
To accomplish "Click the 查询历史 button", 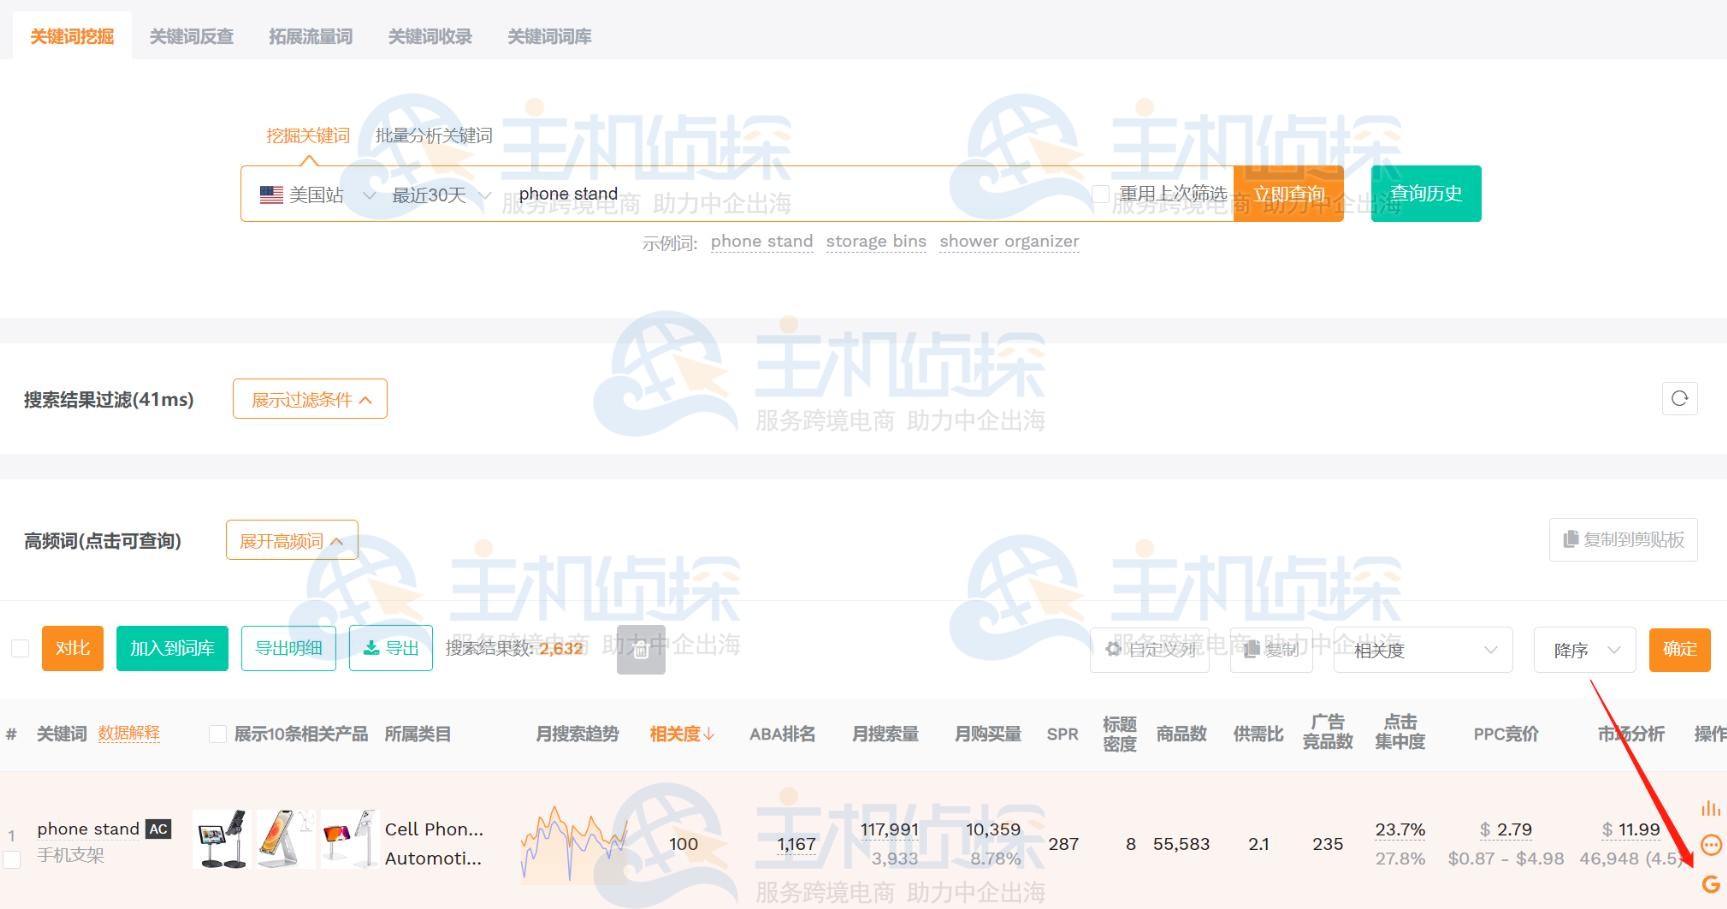I will click(x=1426, y=193).
